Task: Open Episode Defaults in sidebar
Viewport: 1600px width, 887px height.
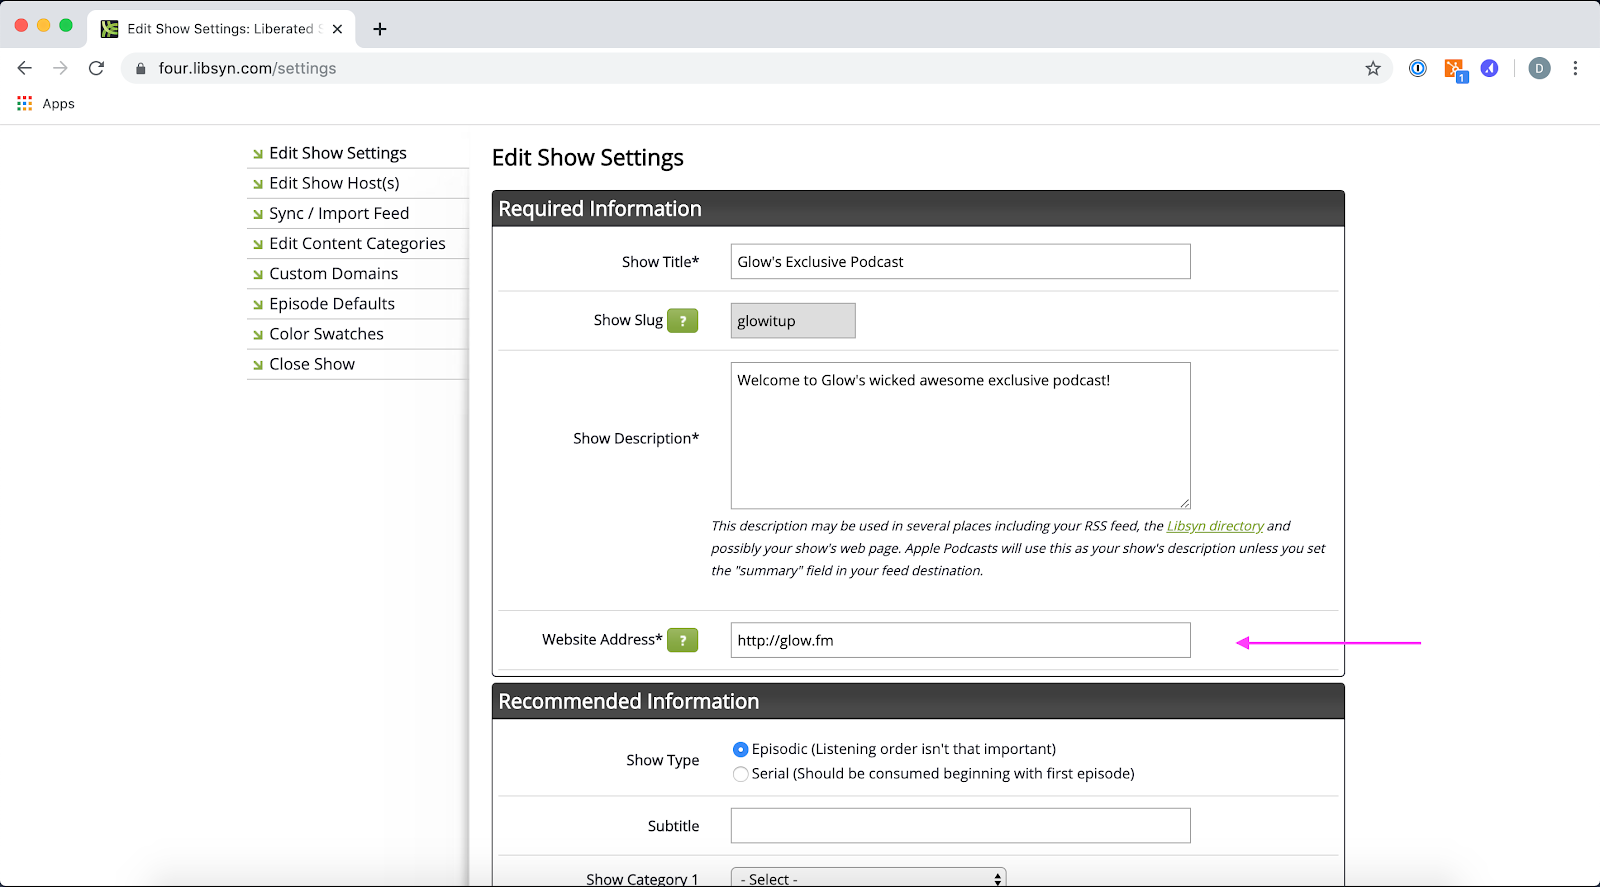Action: (x=332, y=303)
